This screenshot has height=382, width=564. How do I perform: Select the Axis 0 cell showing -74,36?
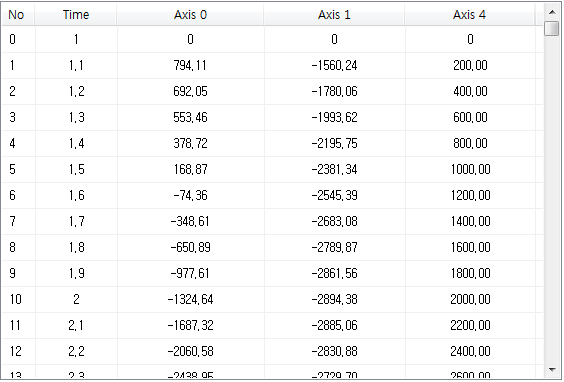191,195
